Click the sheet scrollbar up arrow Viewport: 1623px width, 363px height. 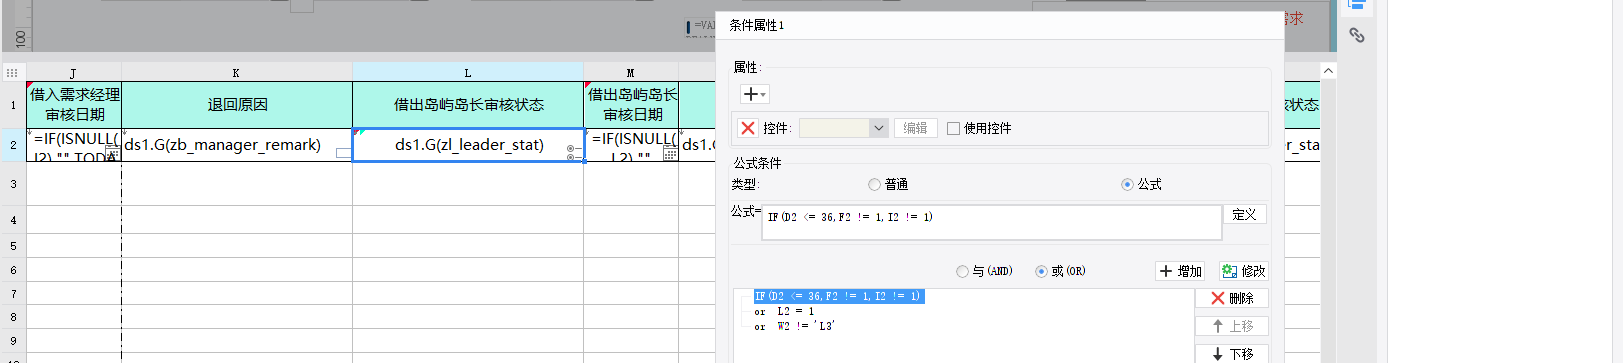click(1328, 71)
